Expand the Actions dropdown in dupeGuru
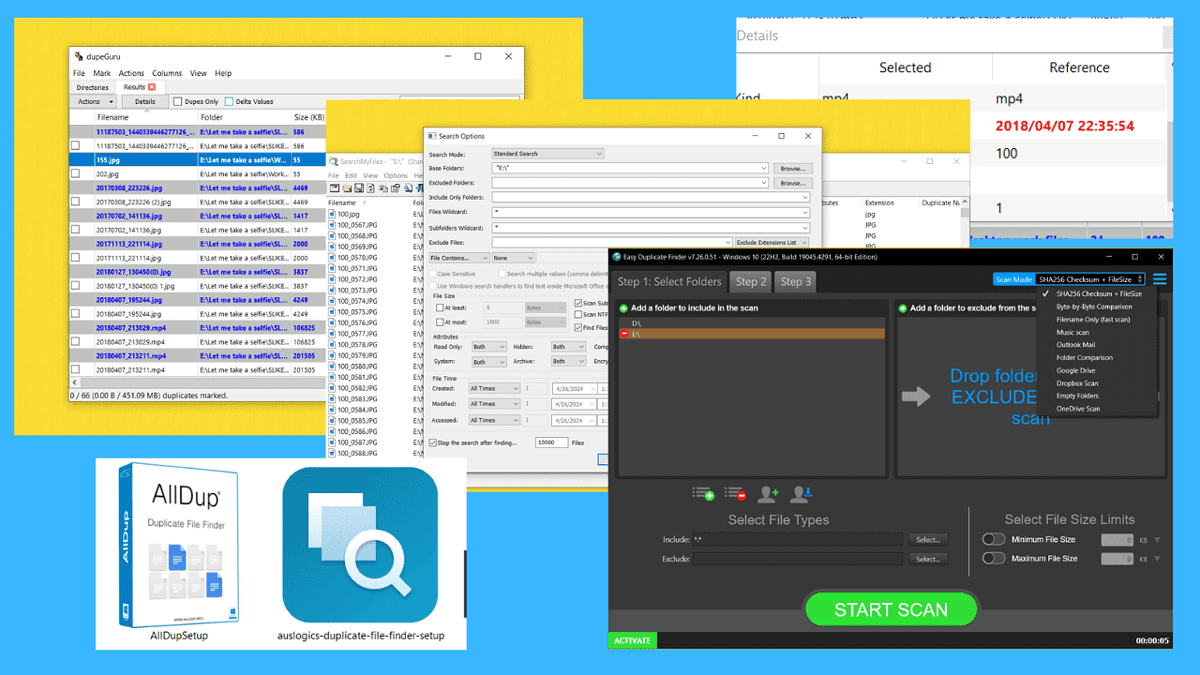This screenshot has width=1200, height=675. pyautogui.click(x=92, y=100)
